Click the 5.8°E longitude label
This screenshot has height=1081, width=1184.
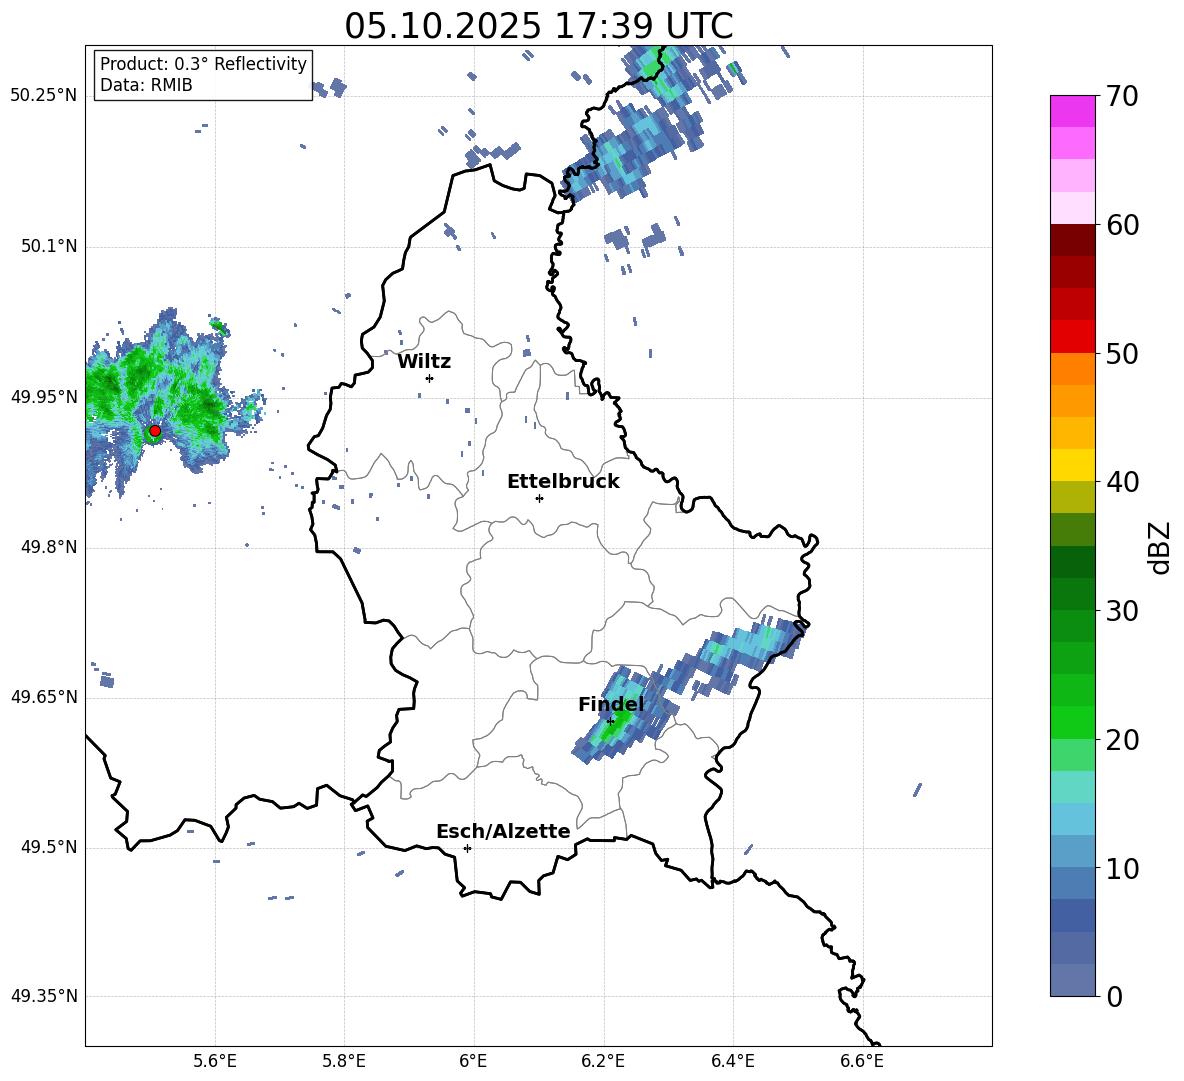pyautogui.click(x=344, y=1061)
